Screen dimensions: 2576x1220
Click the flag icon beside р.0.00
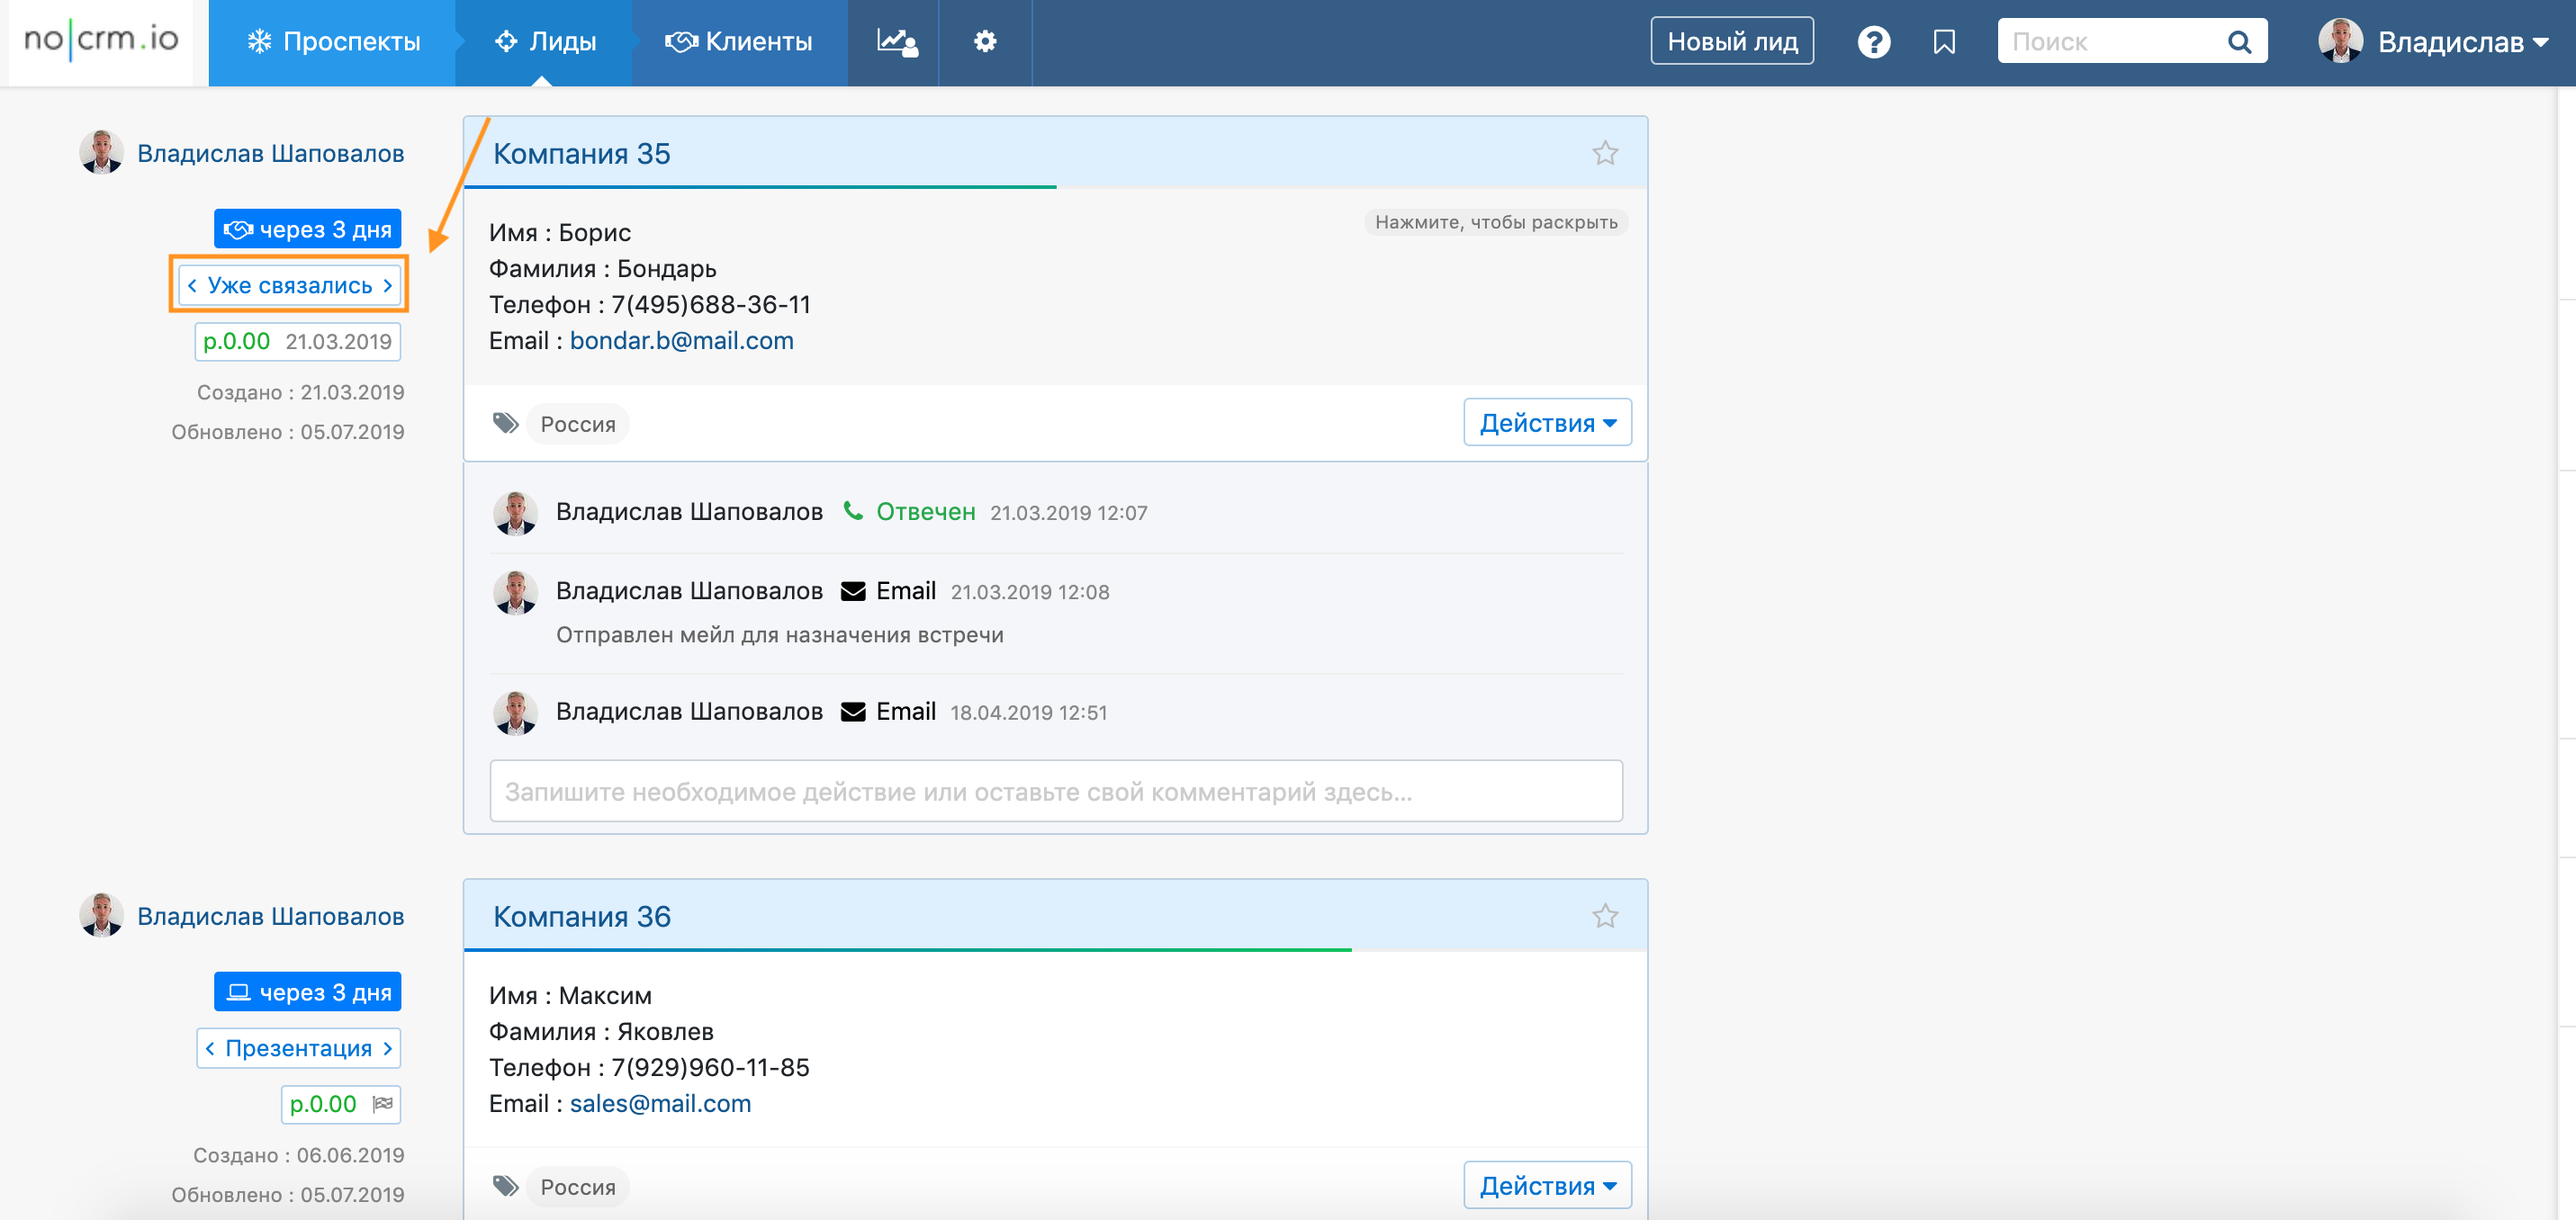pyautogui.click(x=383, y=1104)
